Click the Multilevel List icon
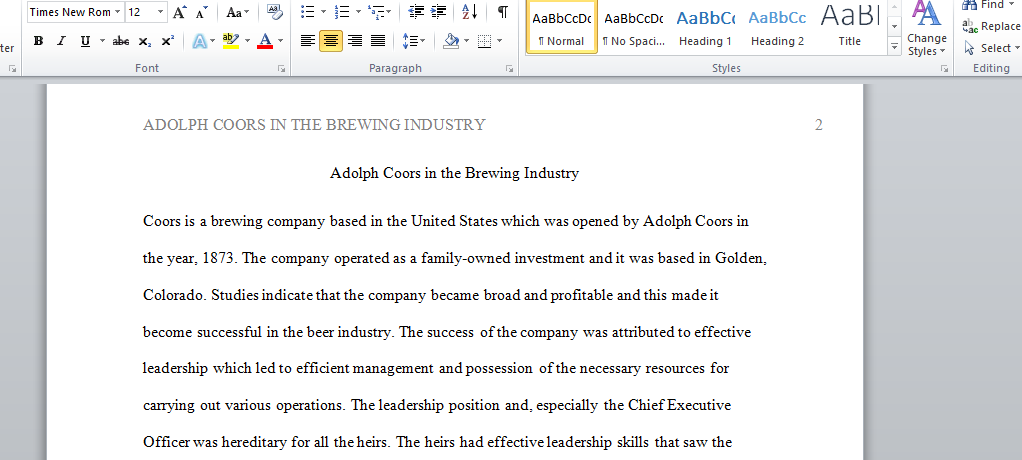 pos(375,12)
